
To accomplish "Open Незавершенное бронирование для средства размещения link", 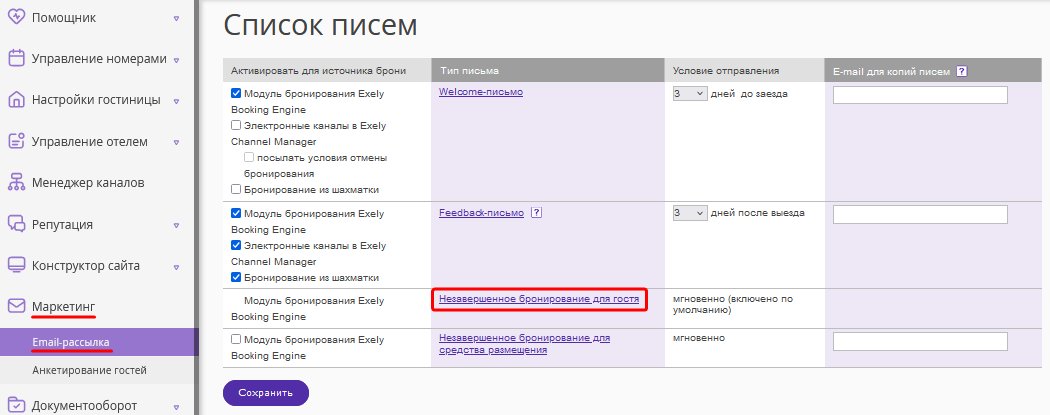I will click(524, 344).
